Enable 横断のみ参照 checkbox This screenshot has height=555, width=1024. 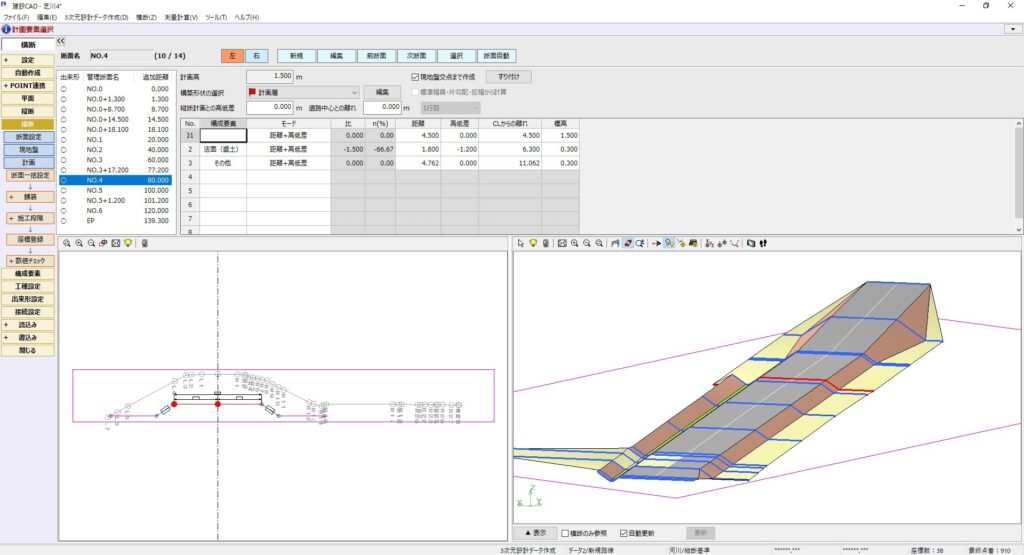[566, 533]
